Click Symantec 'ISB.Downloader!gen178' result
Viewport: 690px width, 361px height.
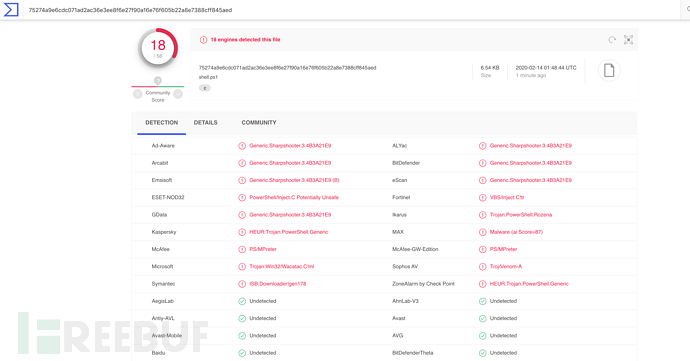coord(278,284)
